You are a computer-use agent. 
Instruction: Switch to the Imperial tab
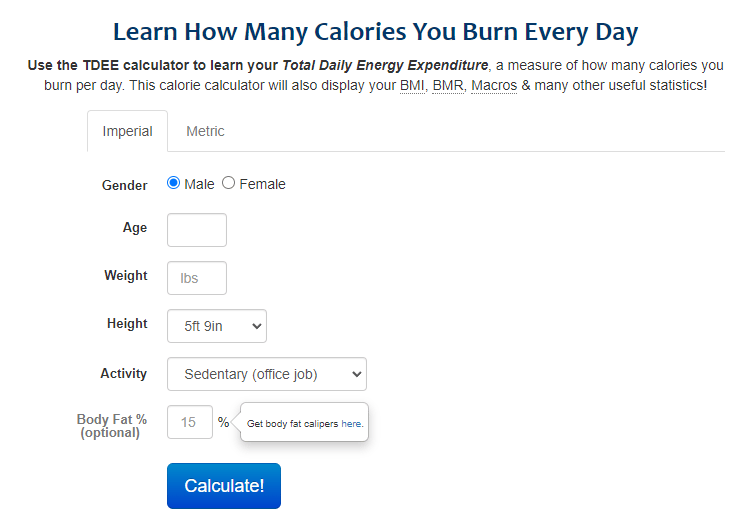pos(127,131)
